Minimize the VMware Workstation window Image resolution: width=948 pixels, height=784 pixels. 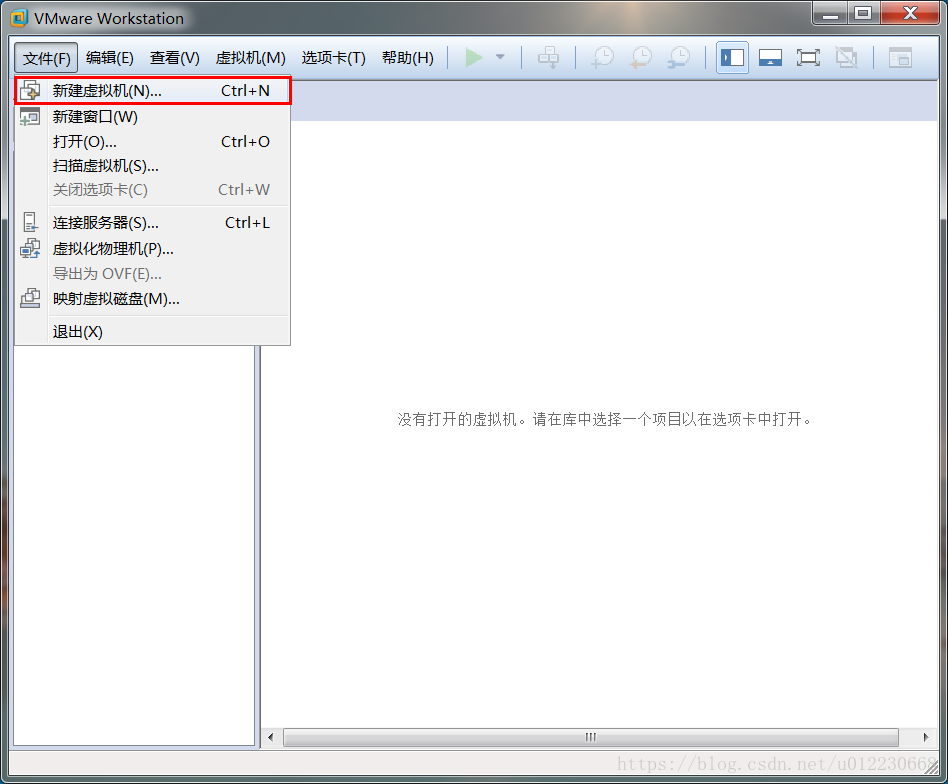[831, 14]
